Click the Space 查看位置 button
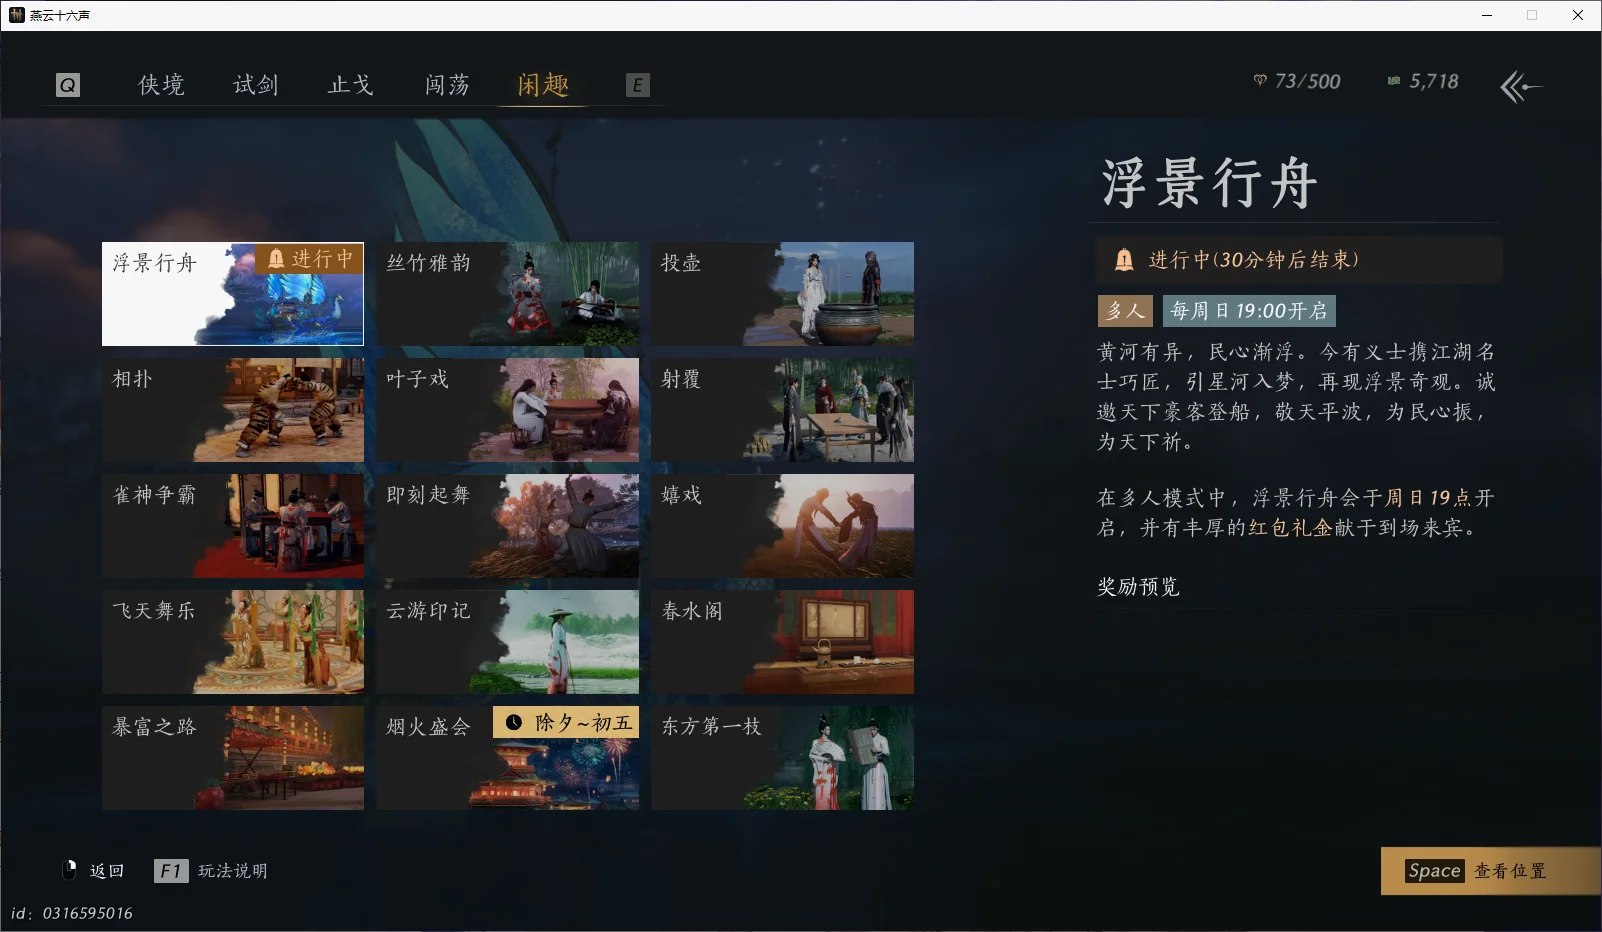The width and height of the screenshot is (1602, 932). click(x=1490, y=871)
